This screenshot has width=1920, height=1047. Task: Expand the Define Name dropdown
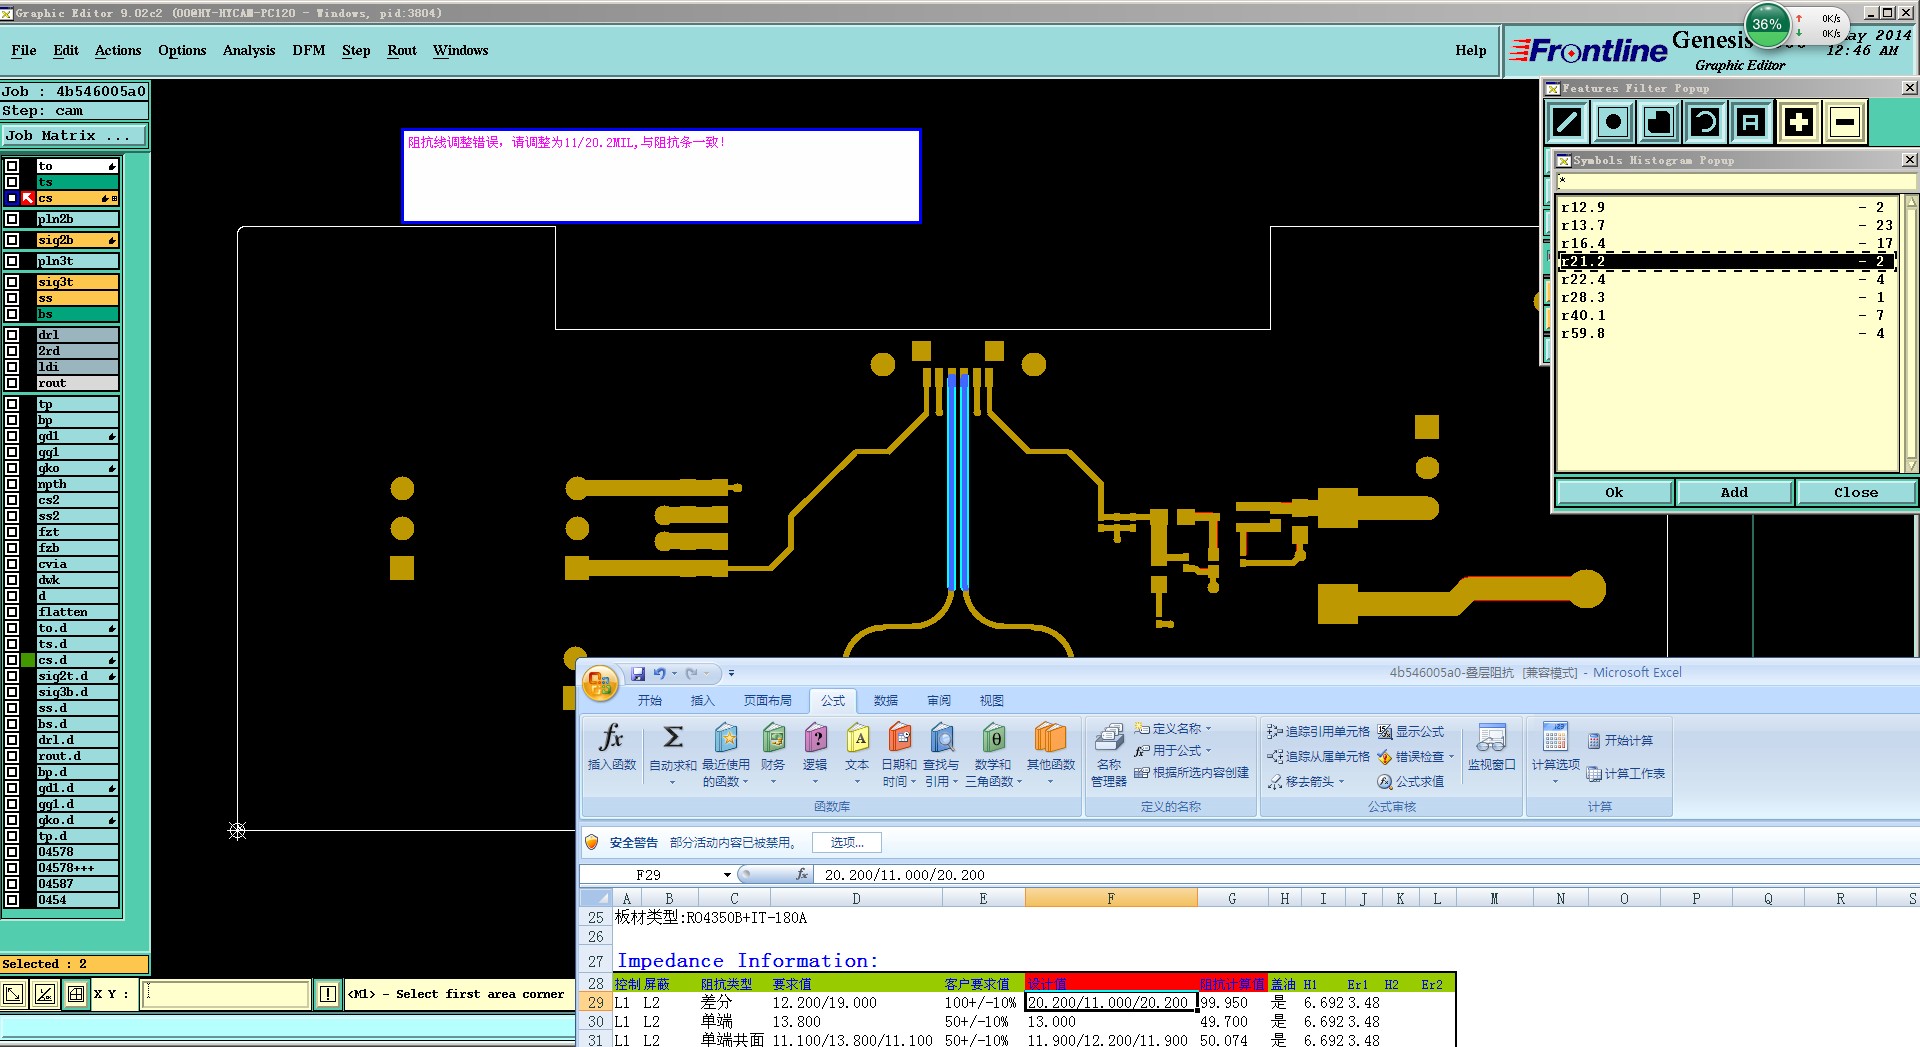point(1208,729)
